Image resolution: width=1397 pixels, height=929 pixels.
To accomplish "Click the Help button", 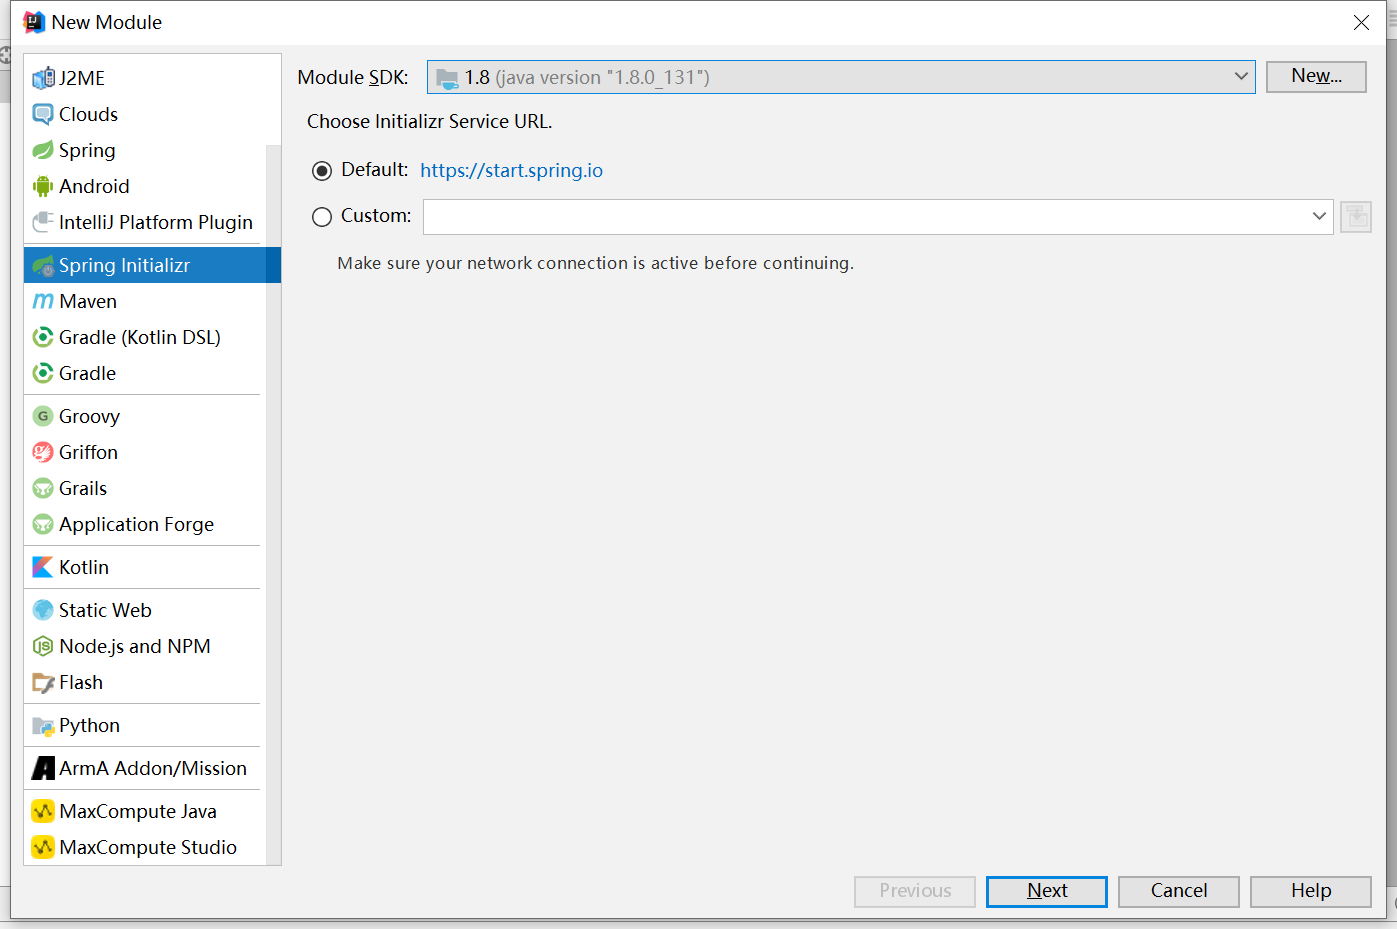I will click(x=1311, y=891).
